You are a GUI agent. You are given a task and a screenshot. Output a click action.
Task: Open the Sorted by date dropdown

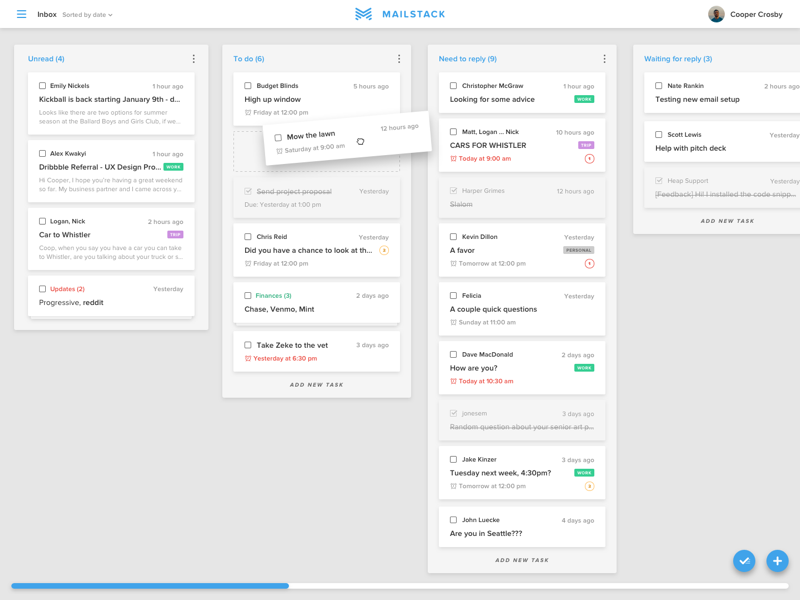click(x=88, y=15)
